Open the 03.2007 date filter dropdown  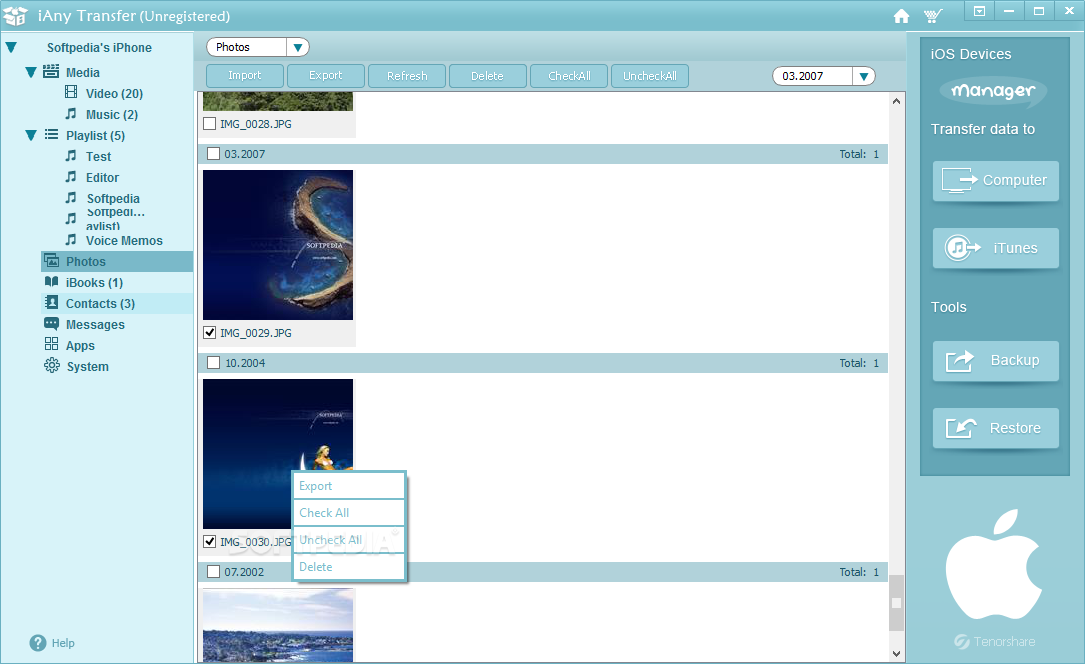pos(864,76)
